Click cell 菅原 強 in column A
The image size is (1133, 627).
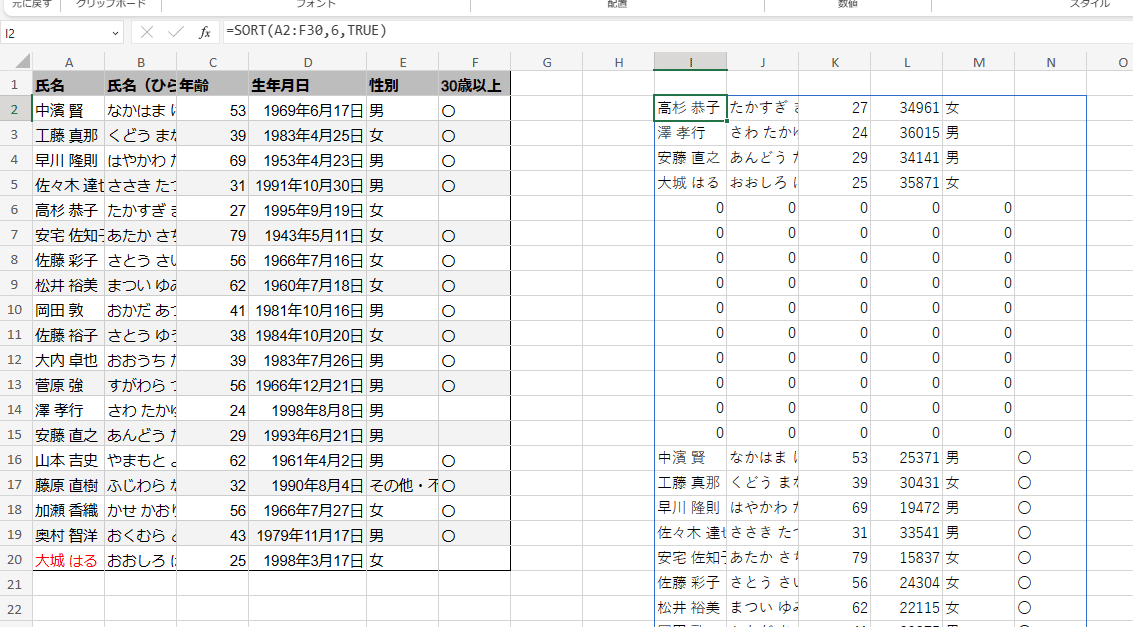coord(69,386)
